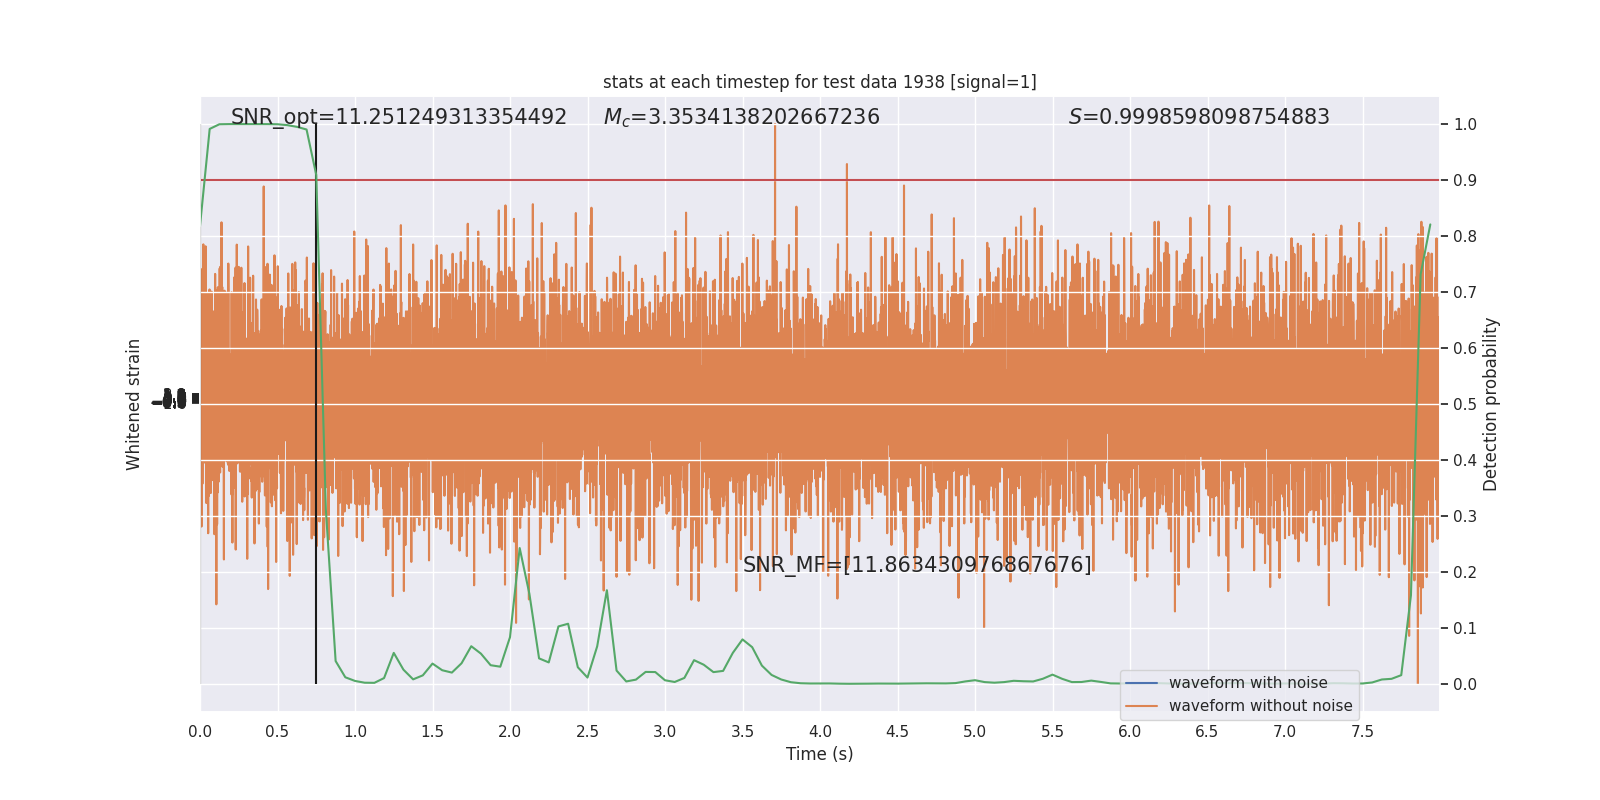Click the 'Whitened strain' y-axis label
Viewport: 1600px width, 800px height.
pos(134,404)
